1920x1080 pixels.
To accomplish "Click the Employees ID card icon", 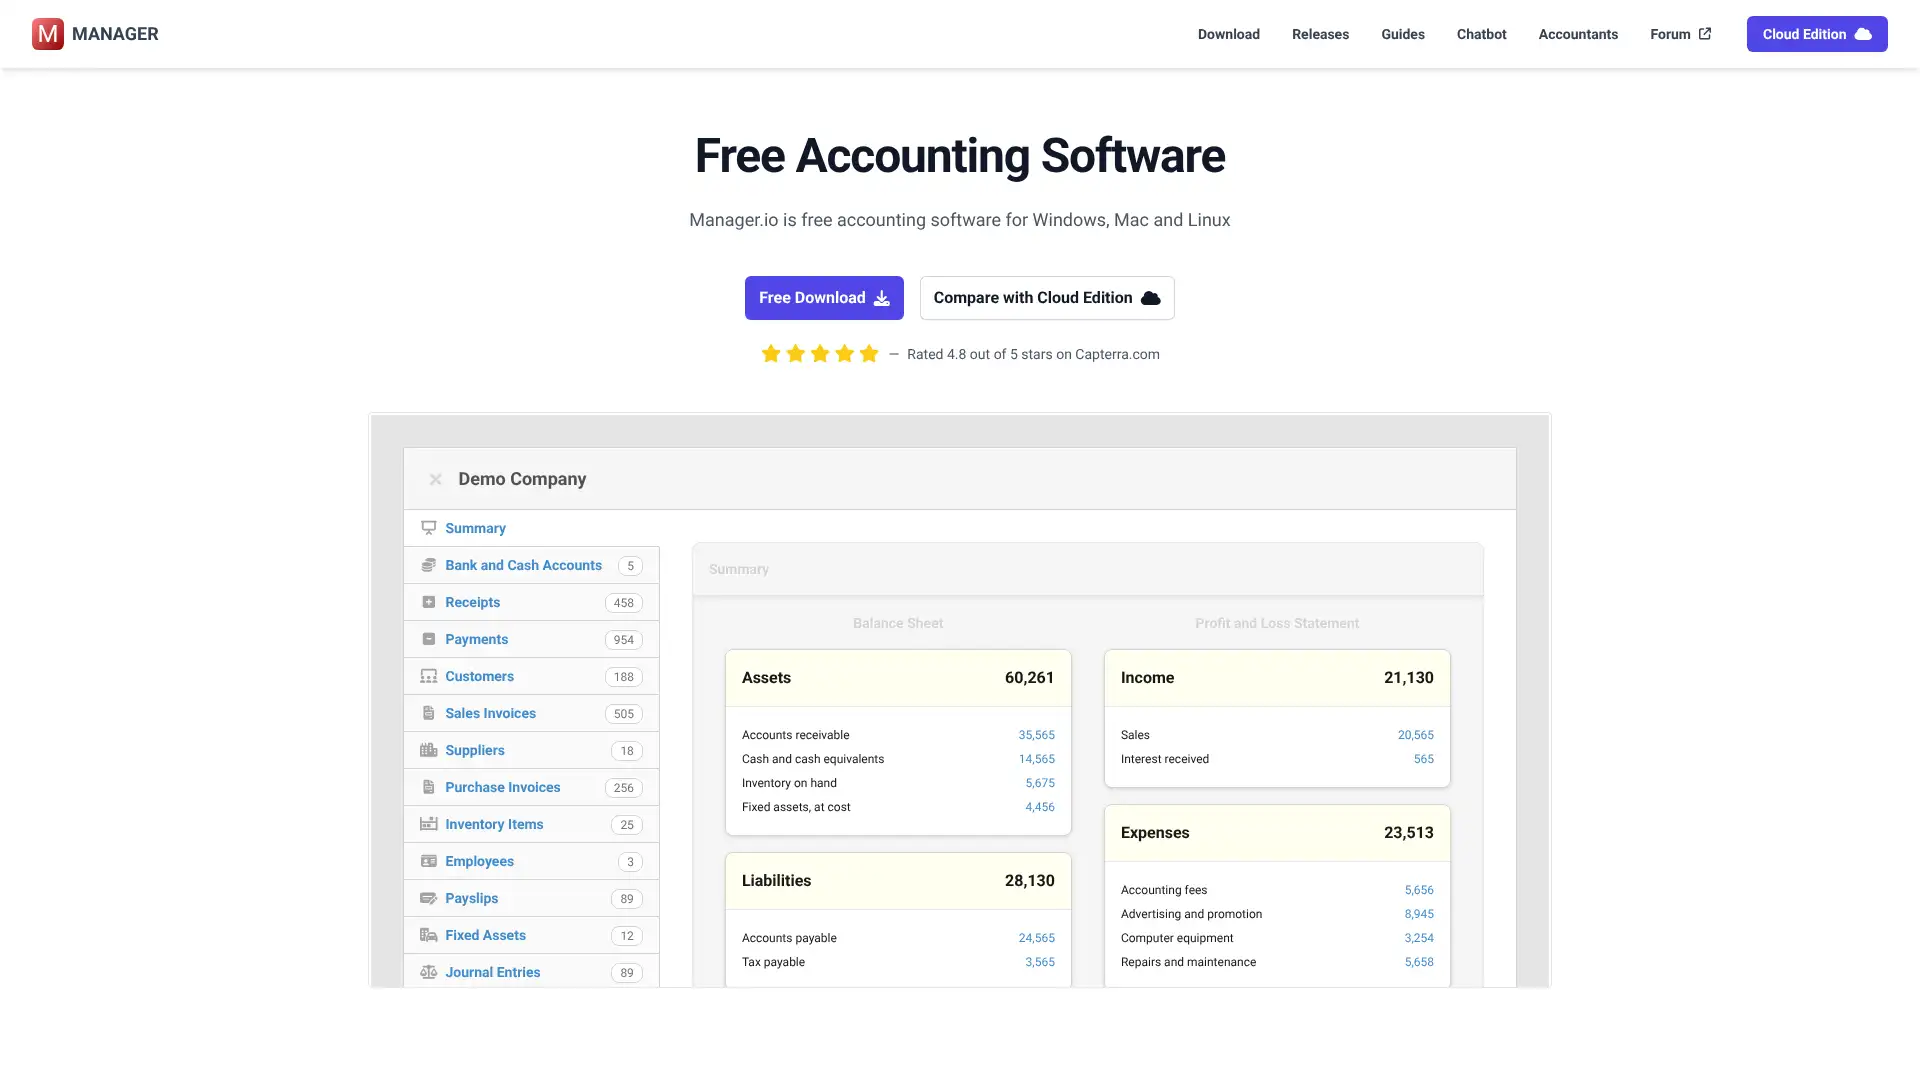I will [x=428, y=861].
